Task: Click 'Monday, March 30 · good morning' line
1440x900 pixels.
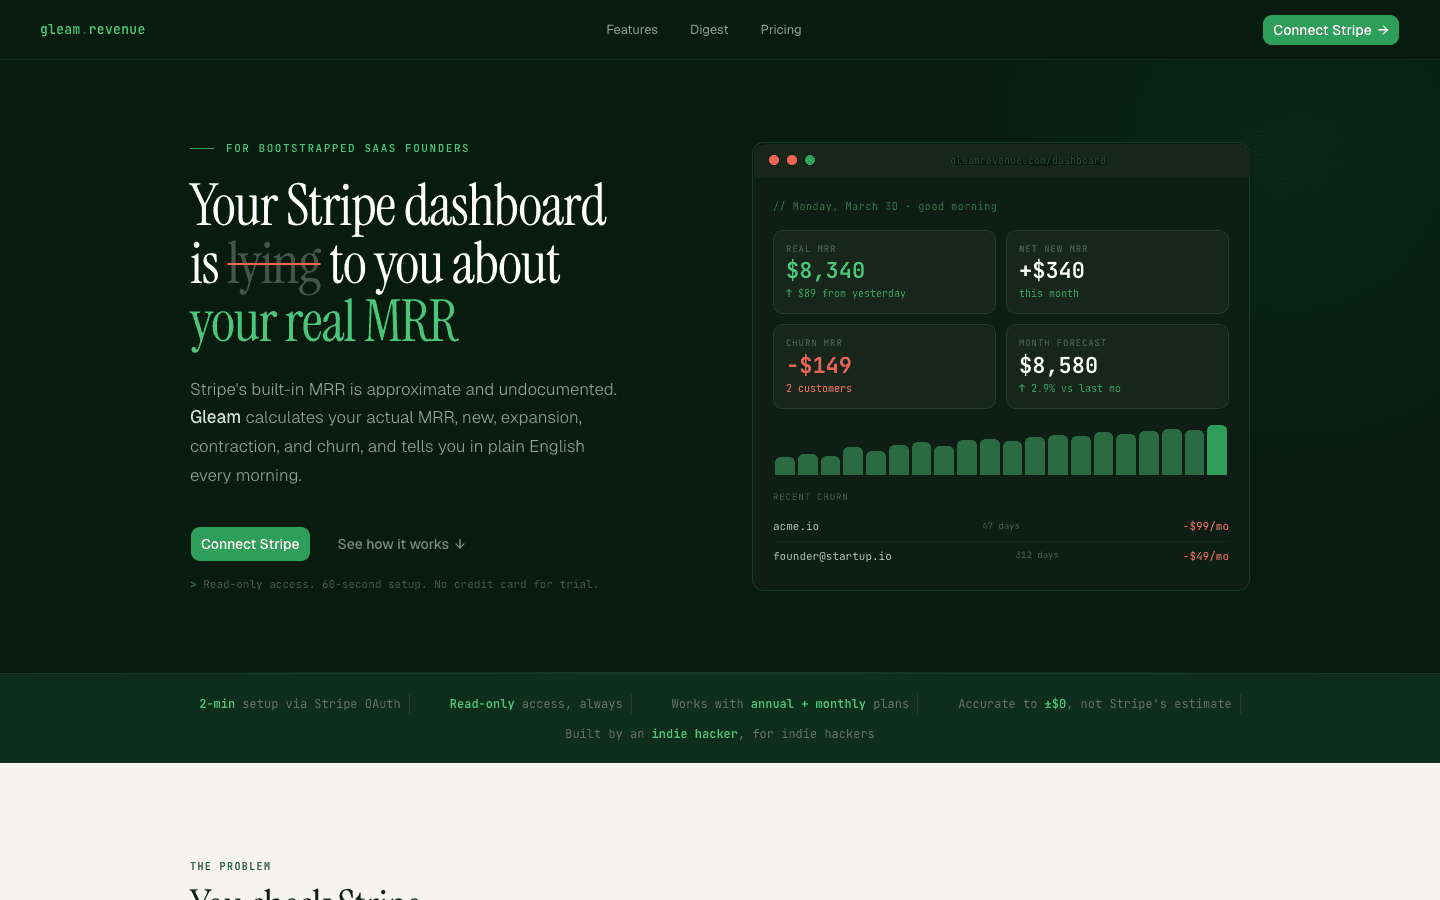Action: 885,206
